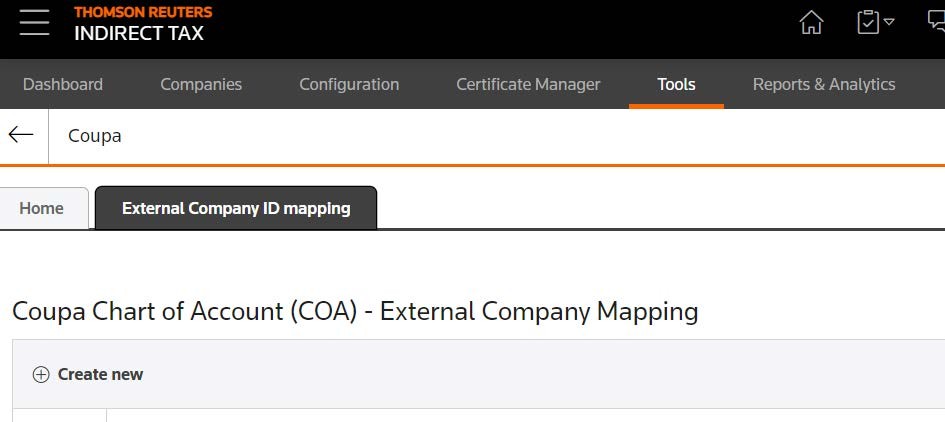
Task: Open the Configuration menu
Action: click(x=349, y=84)
